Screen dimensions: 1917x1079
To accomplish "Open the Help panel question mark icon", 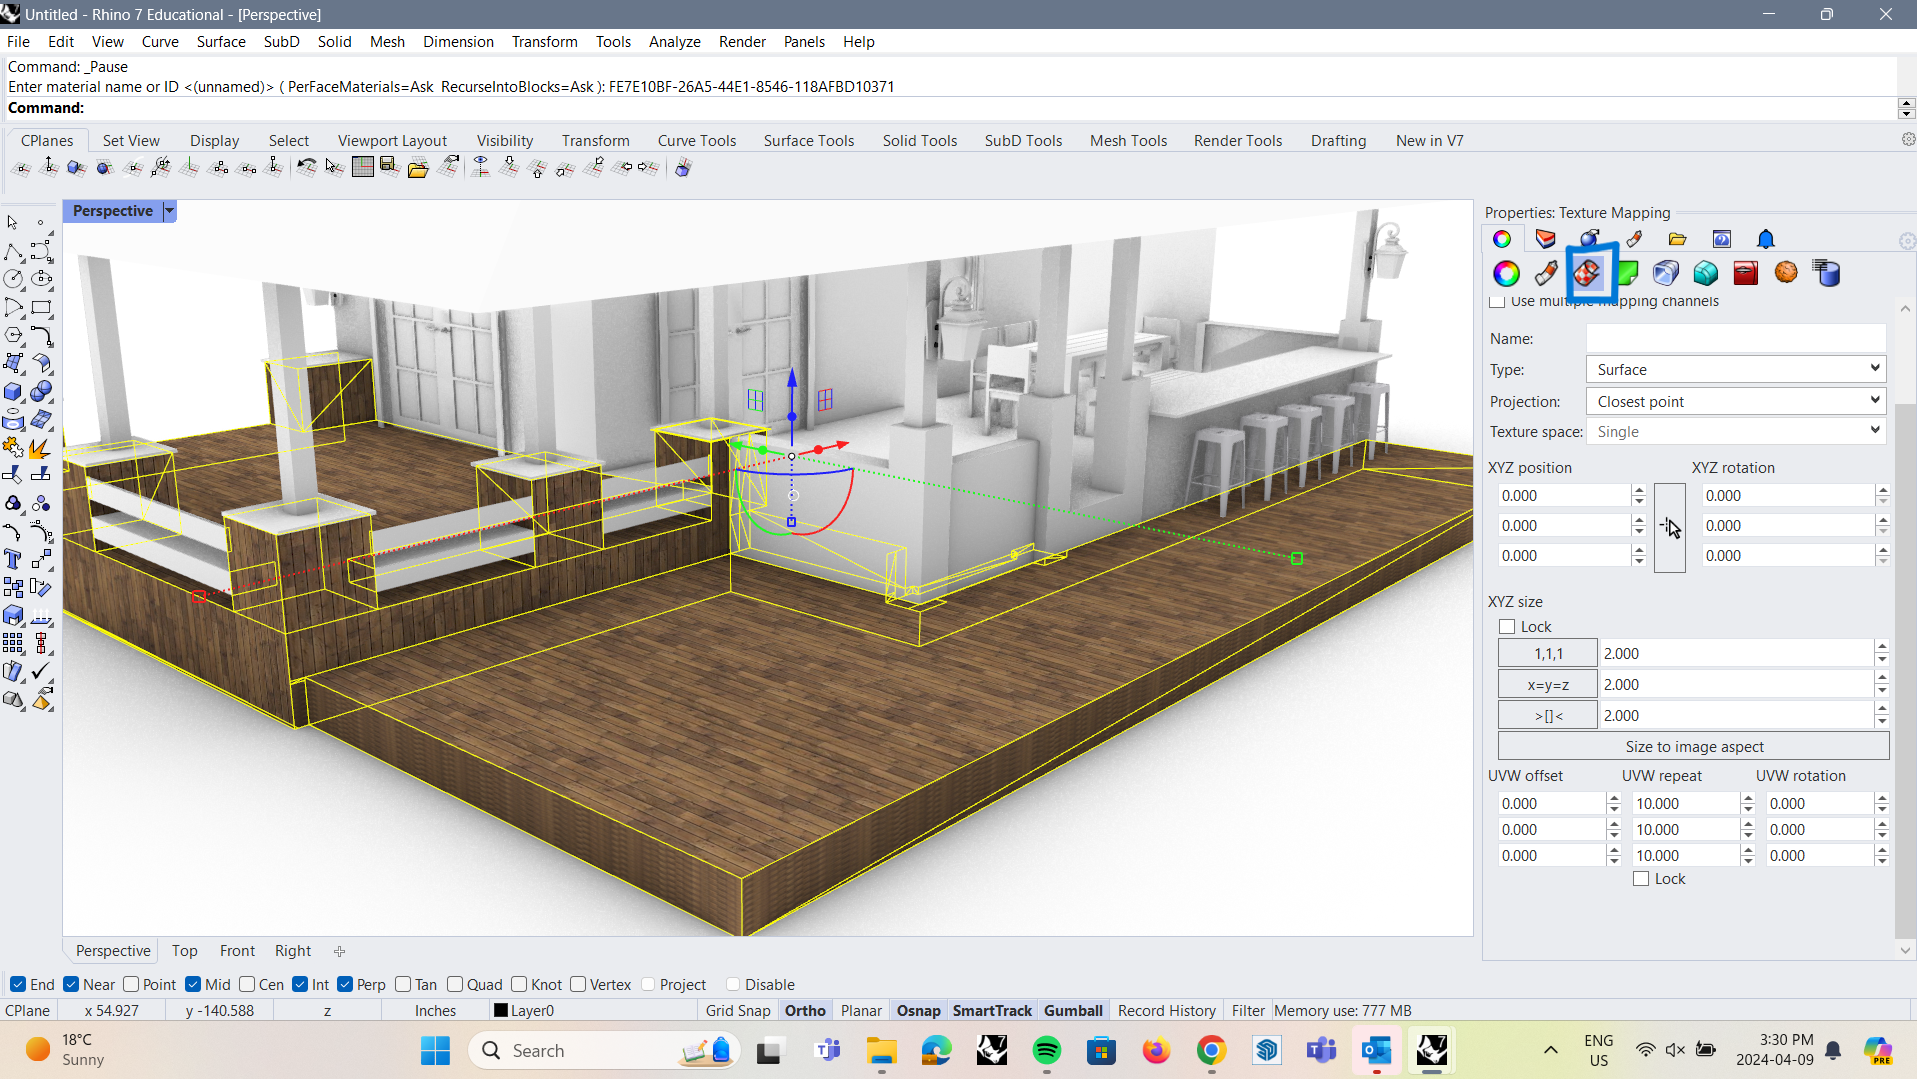I will pos(1722,239).
